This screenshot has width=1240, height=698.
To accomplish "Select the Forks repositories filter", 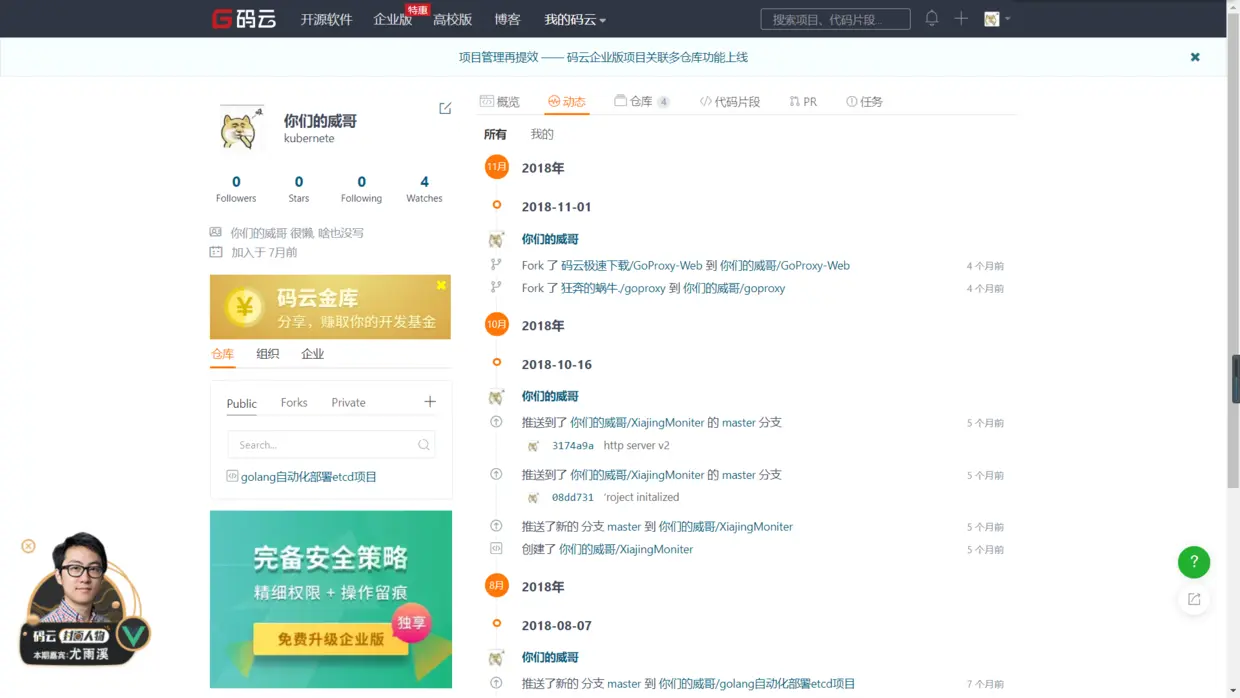I will (294, 402).
